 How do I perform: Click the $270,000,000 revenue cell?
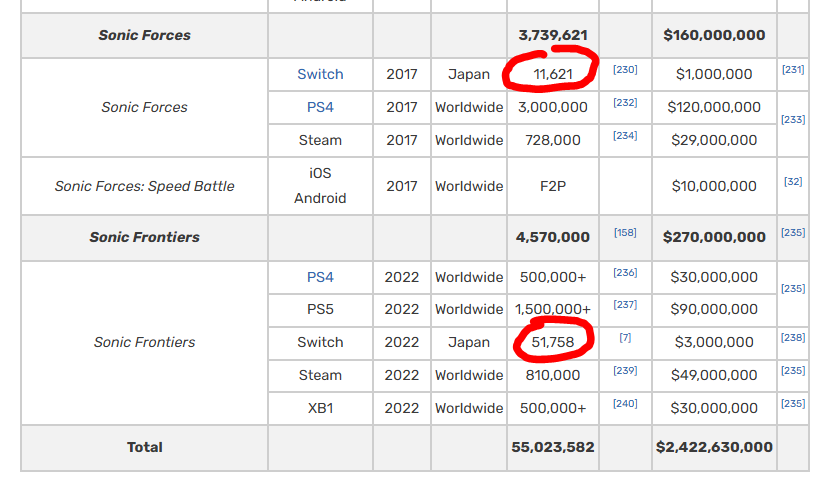[x=714, y=237]
